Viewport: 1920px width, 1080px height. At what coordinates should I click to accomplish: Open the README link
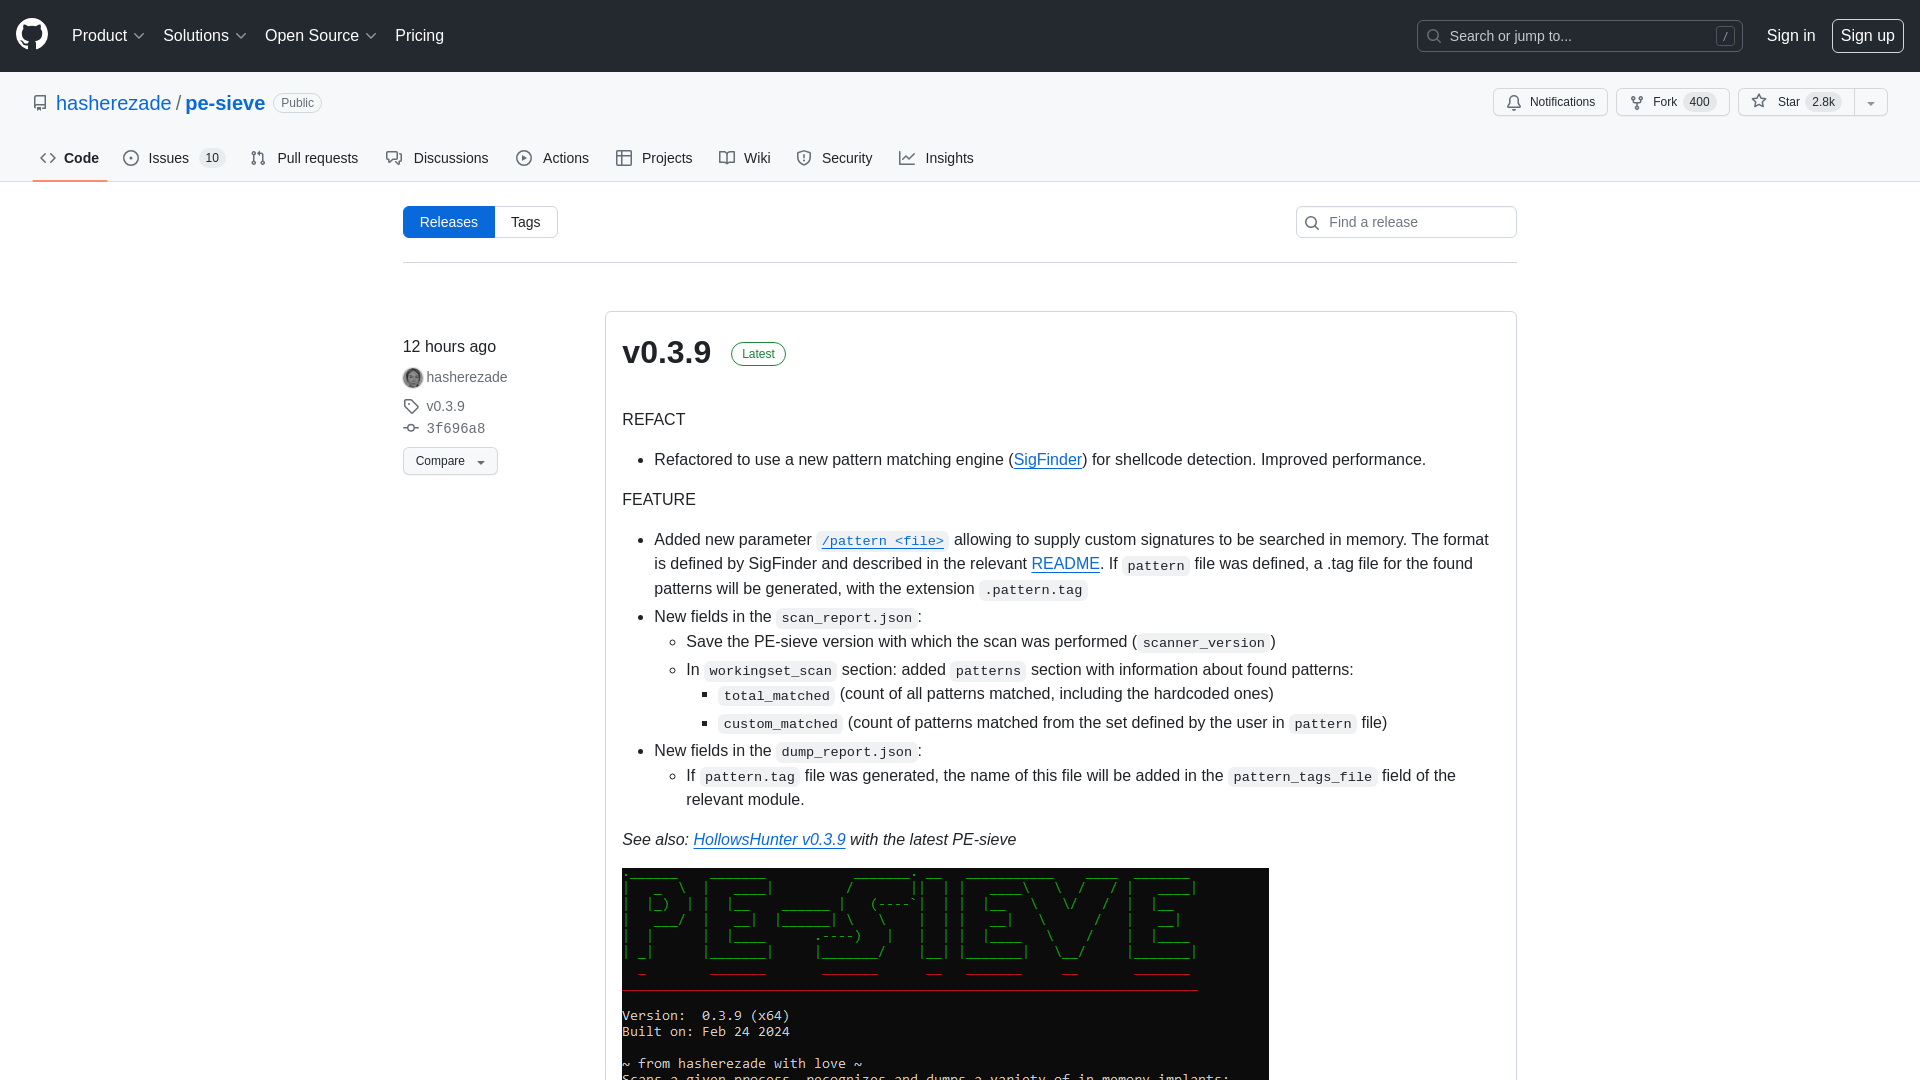[1065, 564]
